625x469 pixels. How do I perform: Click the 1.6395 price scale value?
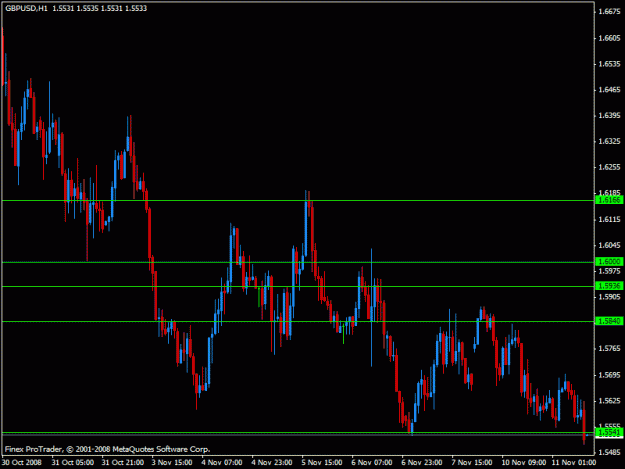click(609, 116)
